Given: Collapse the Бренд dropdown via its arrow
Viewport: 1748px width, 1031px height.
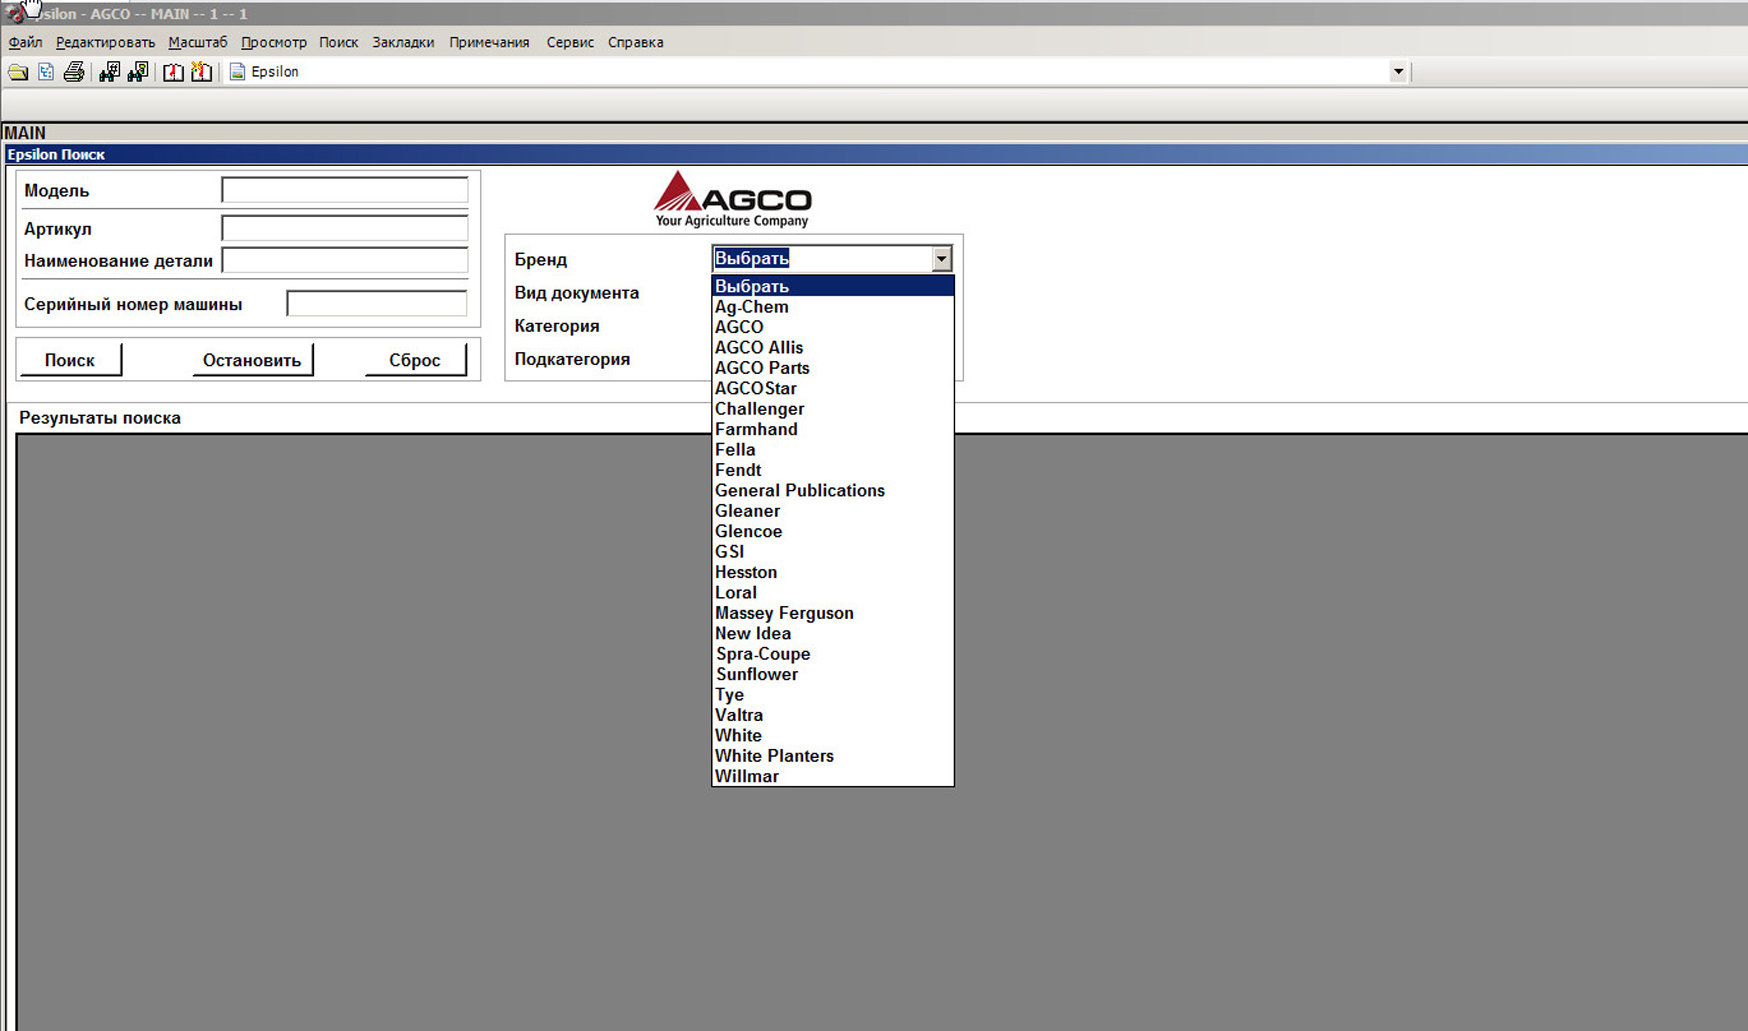Looking at the screenshot, I should coord(941,259).
